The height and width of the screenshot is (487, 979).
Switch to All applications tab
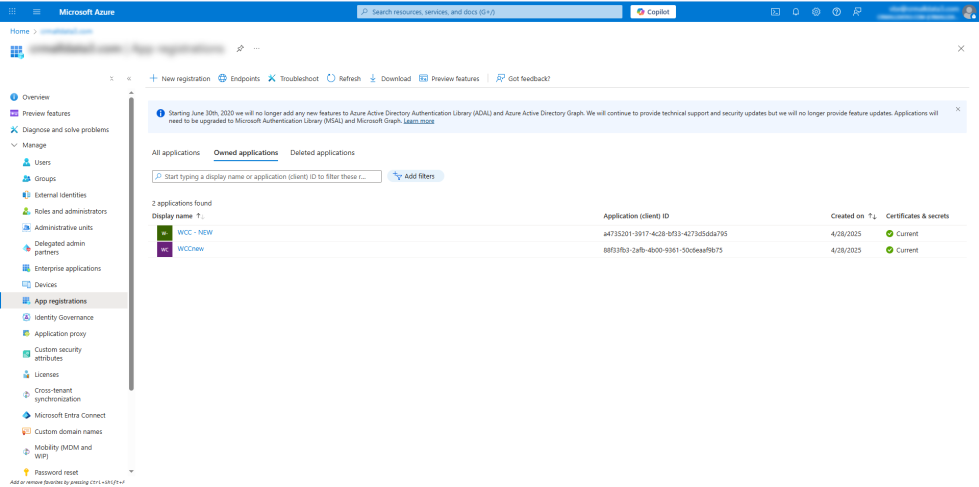coord(176,152)
